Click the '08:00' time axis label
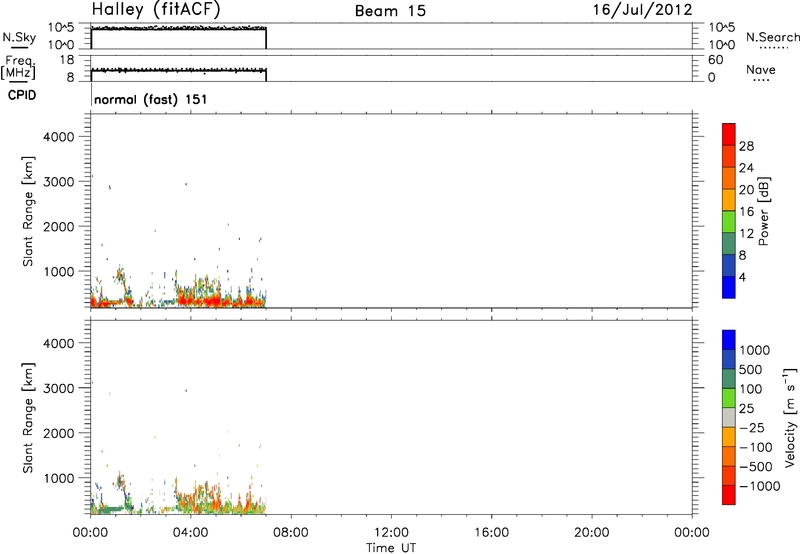Screen dimensions: 800x554 [291, 533]
